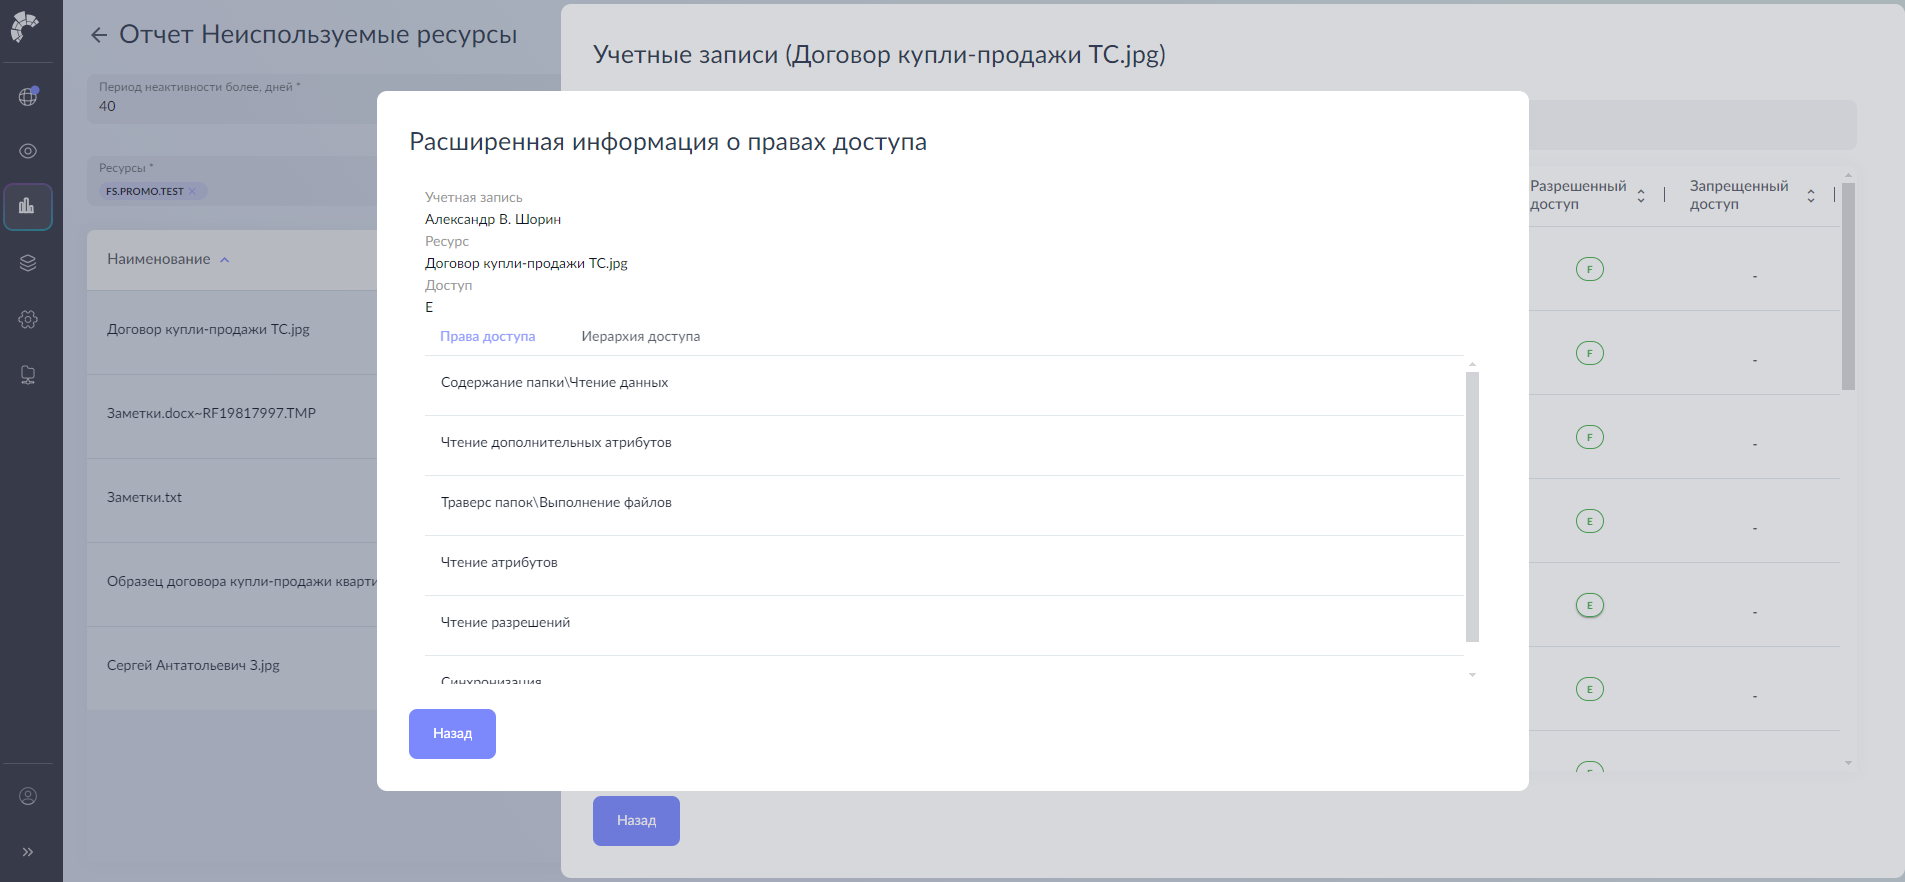Click the resource name in the access dialog
Image resolution: width=1905 pixels, height=882 pixels.
tap(526, 263)
